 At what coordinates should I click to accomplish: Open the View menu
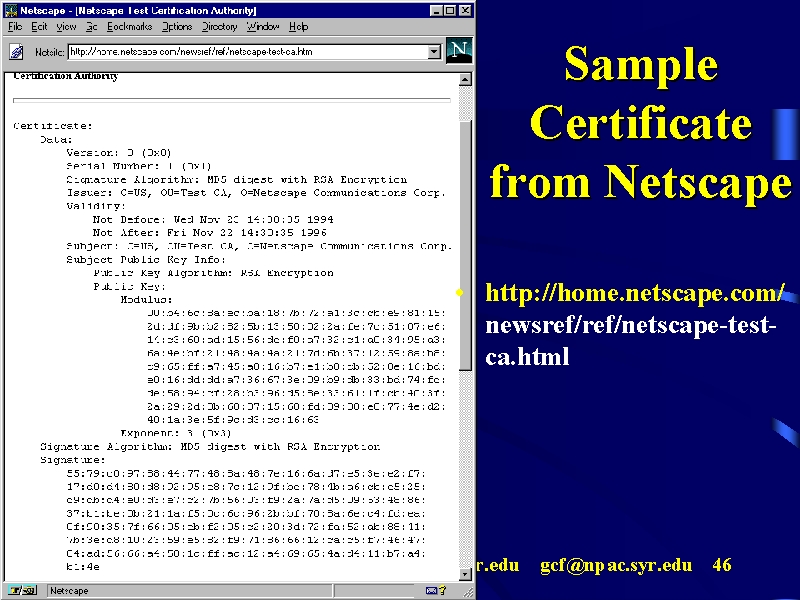pyautogui.click(x=66, y=27)
